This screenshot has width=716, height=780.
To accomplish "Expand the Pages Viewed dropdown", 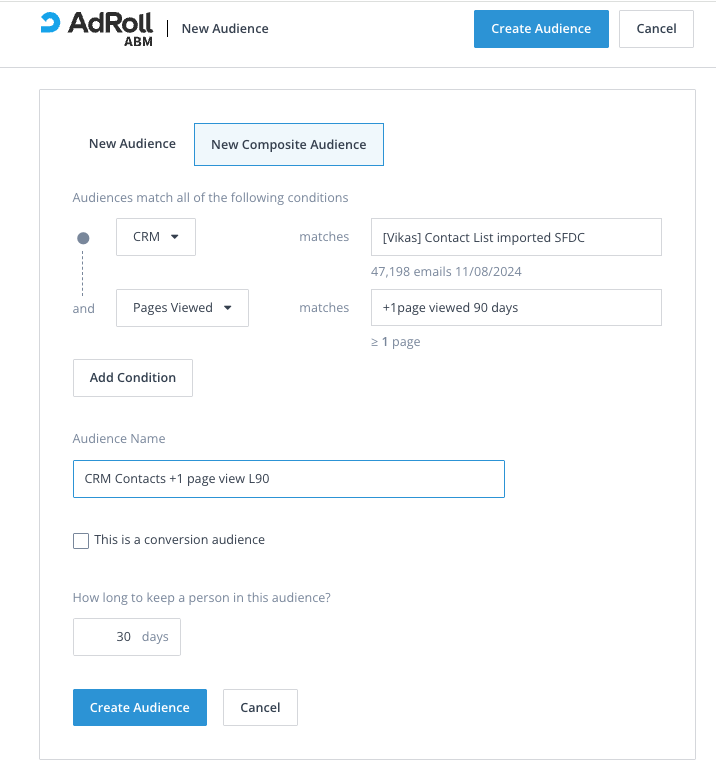I will pos(182,308).
